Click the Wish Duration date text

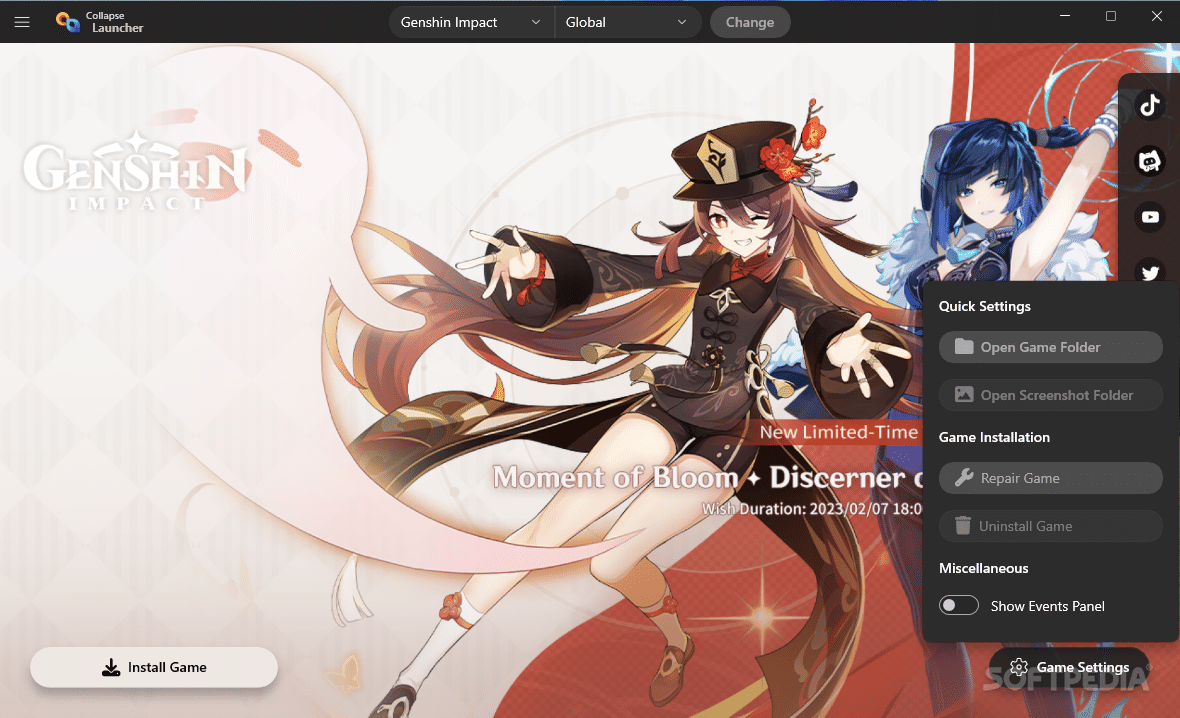[x=812, y=509]
